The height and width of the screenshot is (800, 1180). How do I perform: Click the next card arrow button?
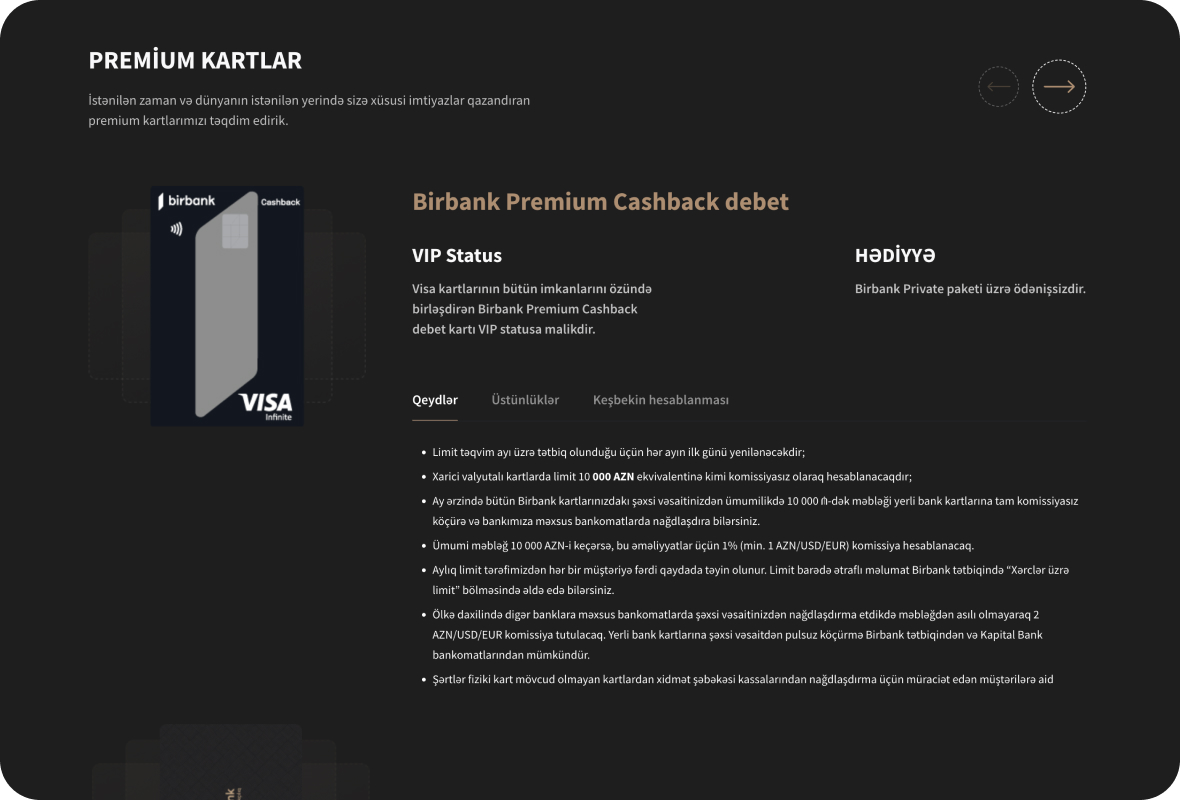pos(1059,87)
